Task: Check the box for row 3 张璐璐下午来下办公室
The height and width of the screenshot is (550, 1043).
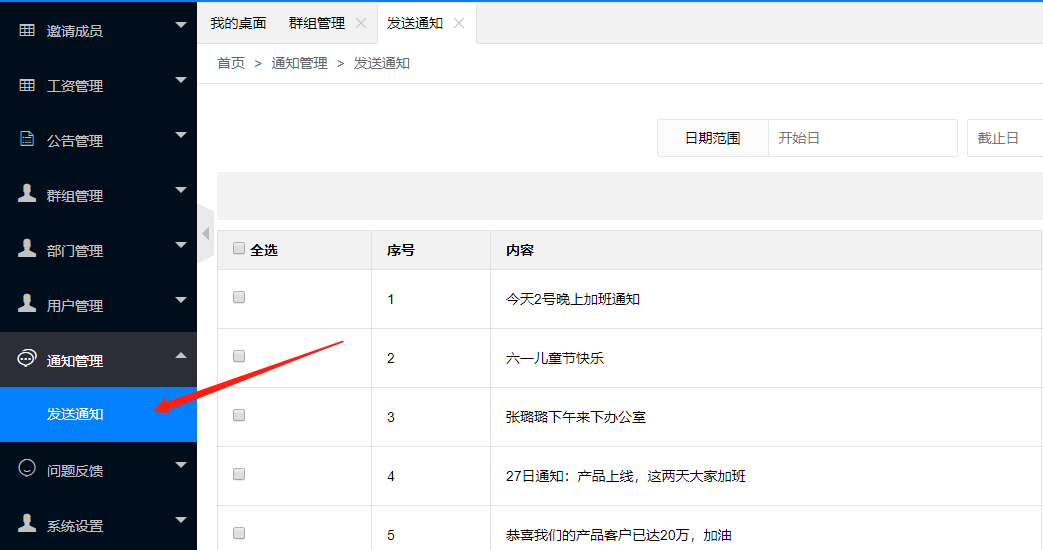Action: (x=239, y=415)
